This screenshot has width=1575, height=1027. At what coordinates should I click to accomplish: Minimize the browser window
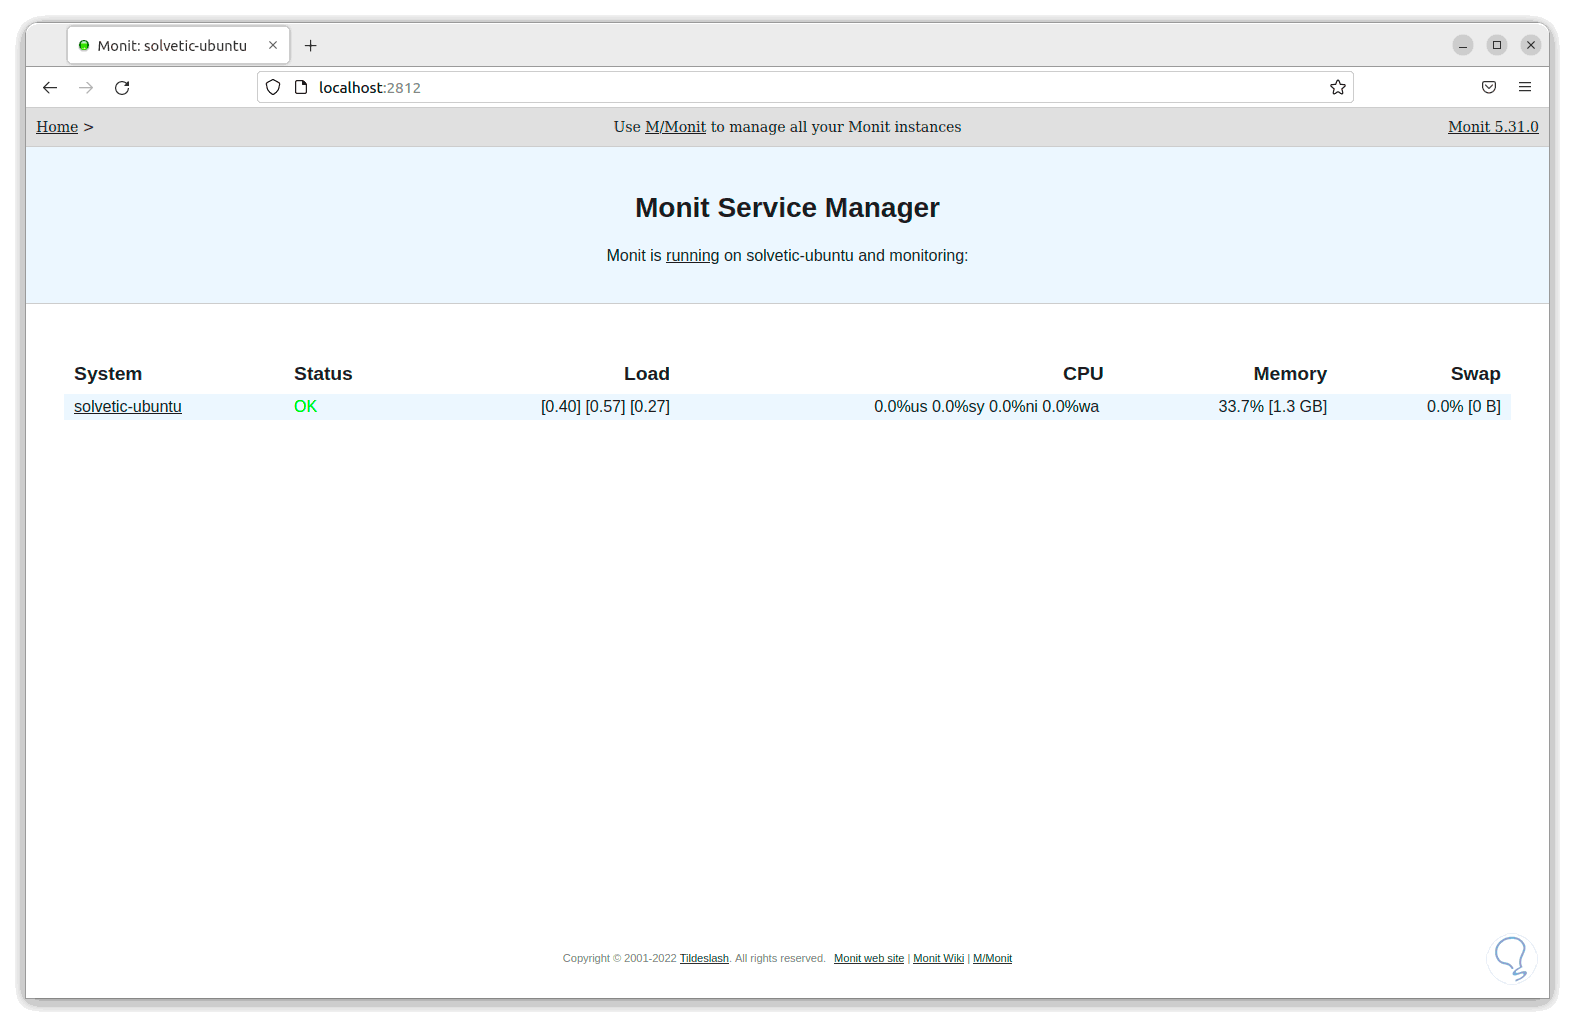click(1463, 45)
